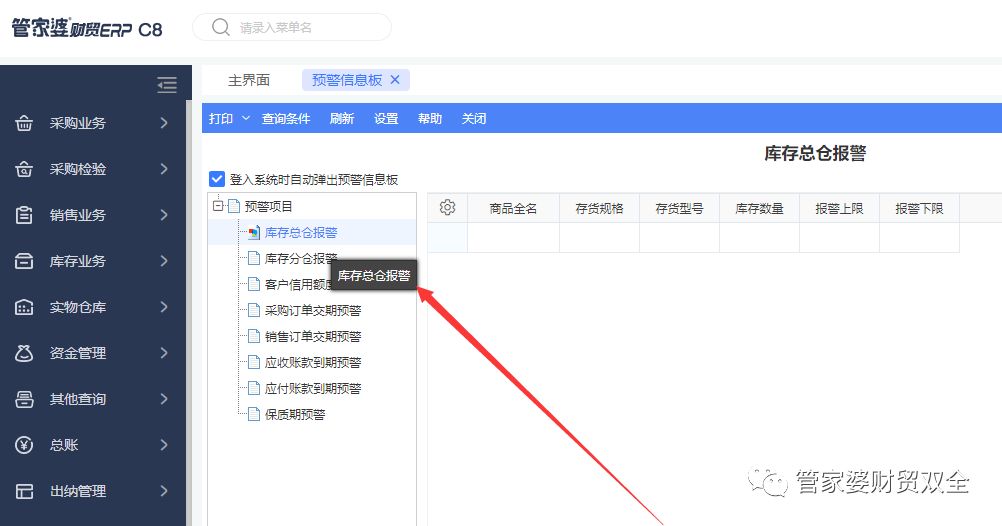The height and width of the screenshot is (526, 1002).
Task: Expand the 出纳管理 submenu chevron
Action: [164, 491]
